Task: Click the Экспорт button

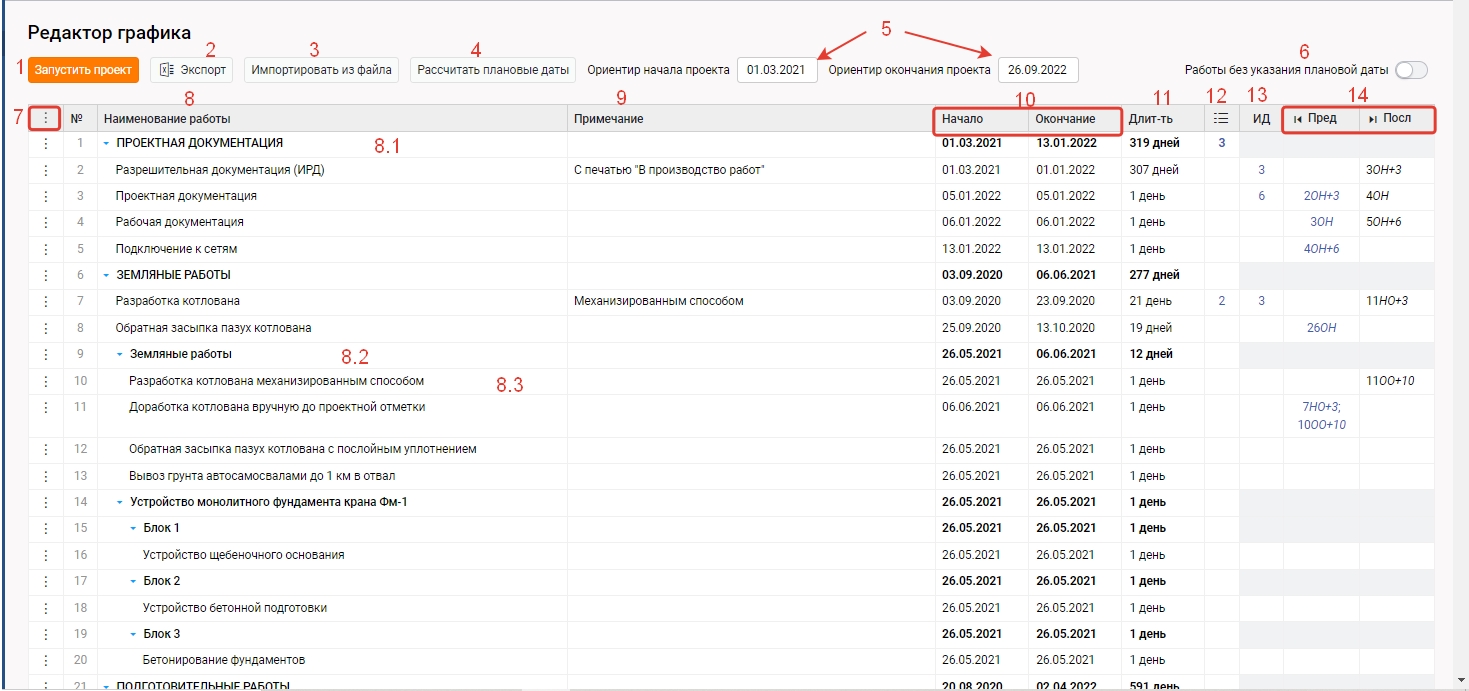Action: click(x=193, y=70)
